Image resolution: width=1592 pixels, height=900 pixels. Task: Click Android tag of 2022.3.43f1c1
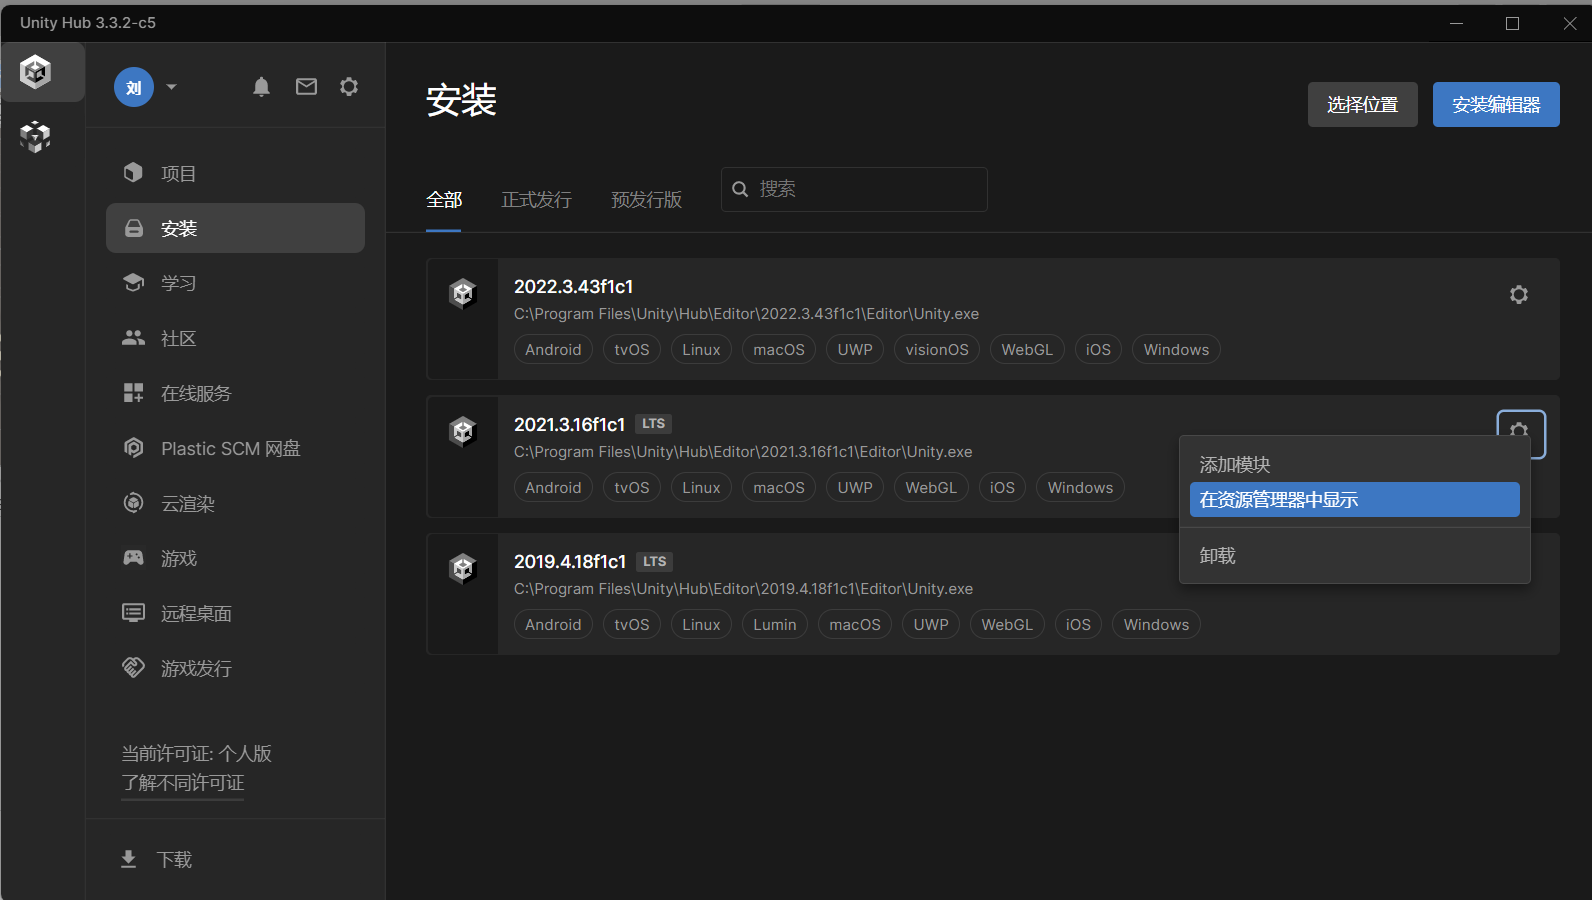tap(553, 349)
